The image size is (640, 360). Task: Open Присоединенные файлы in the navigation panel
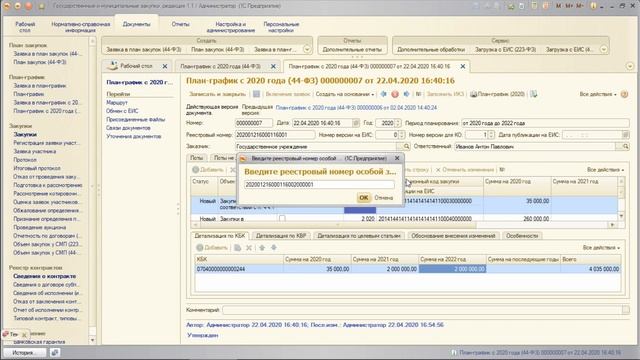click(x=136, y=120)
